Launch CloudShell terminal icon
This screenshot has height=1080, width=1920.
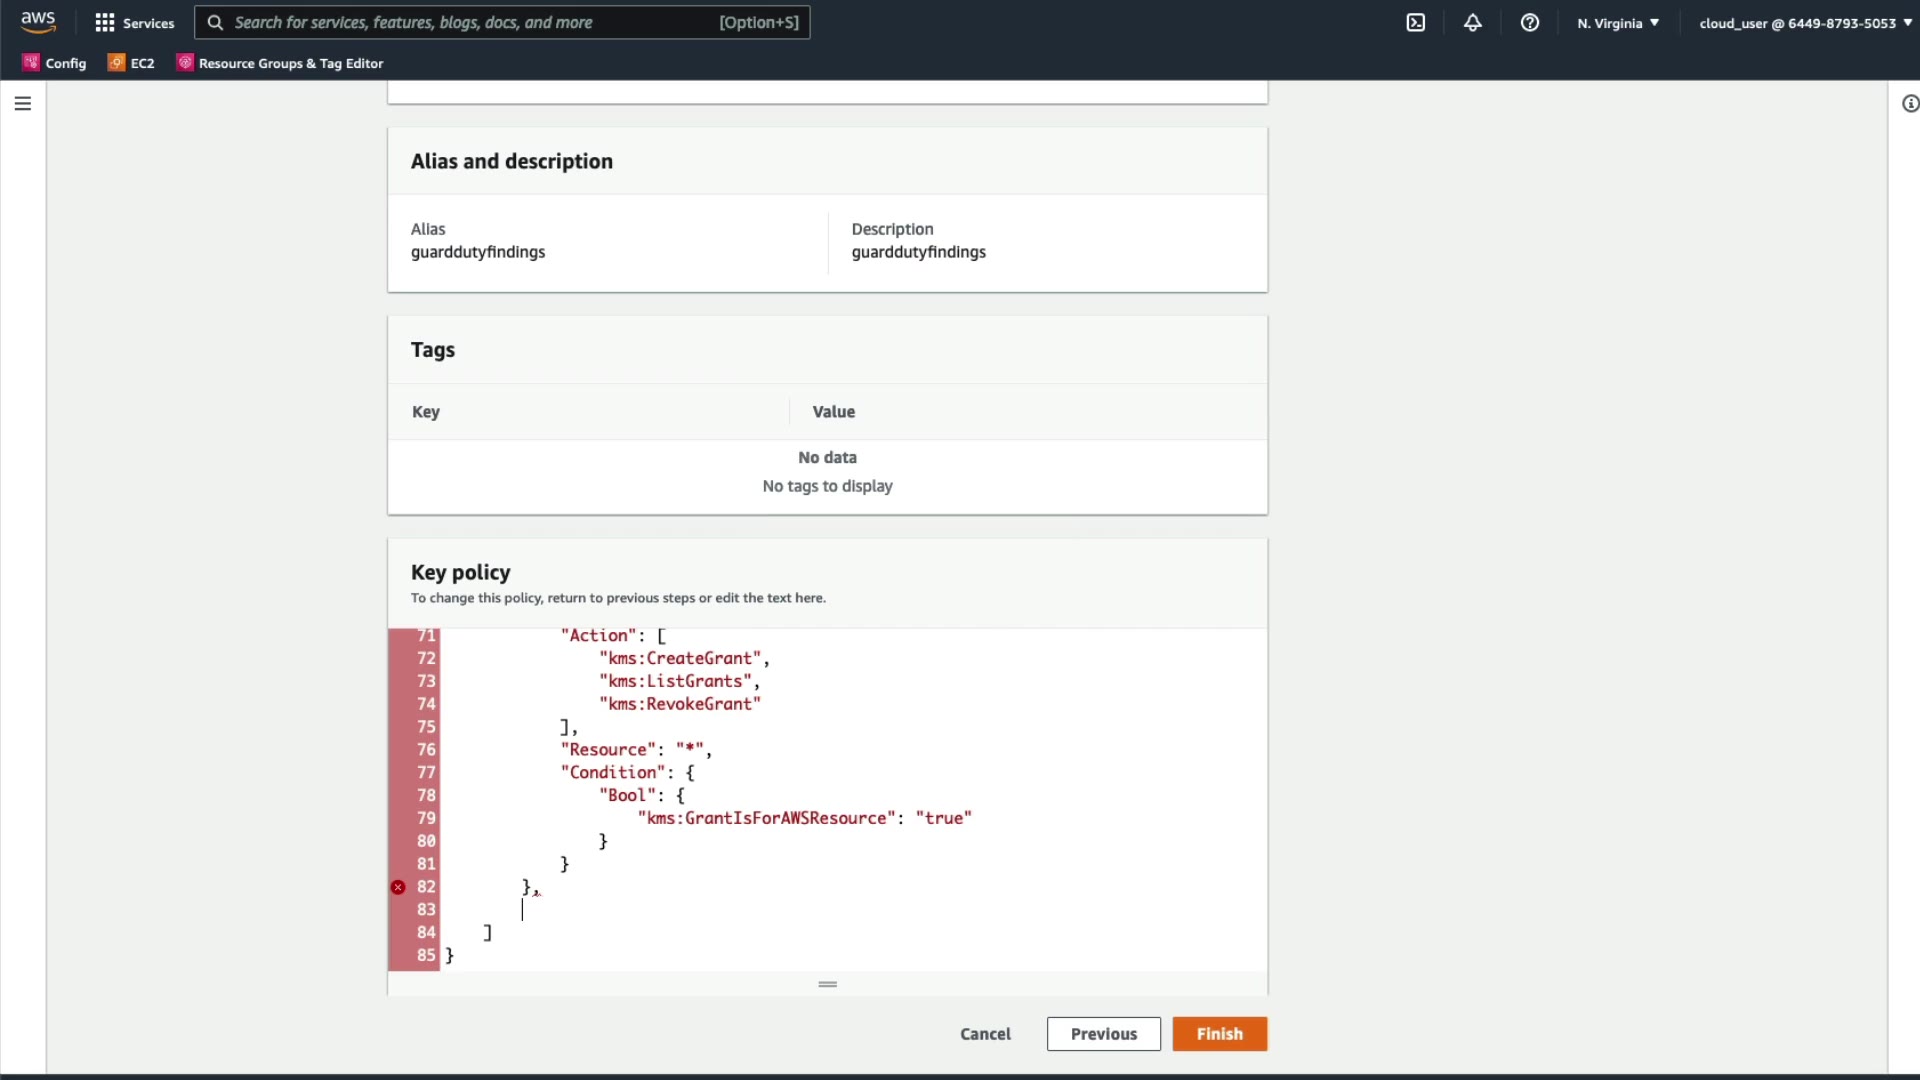point(1416,22)
